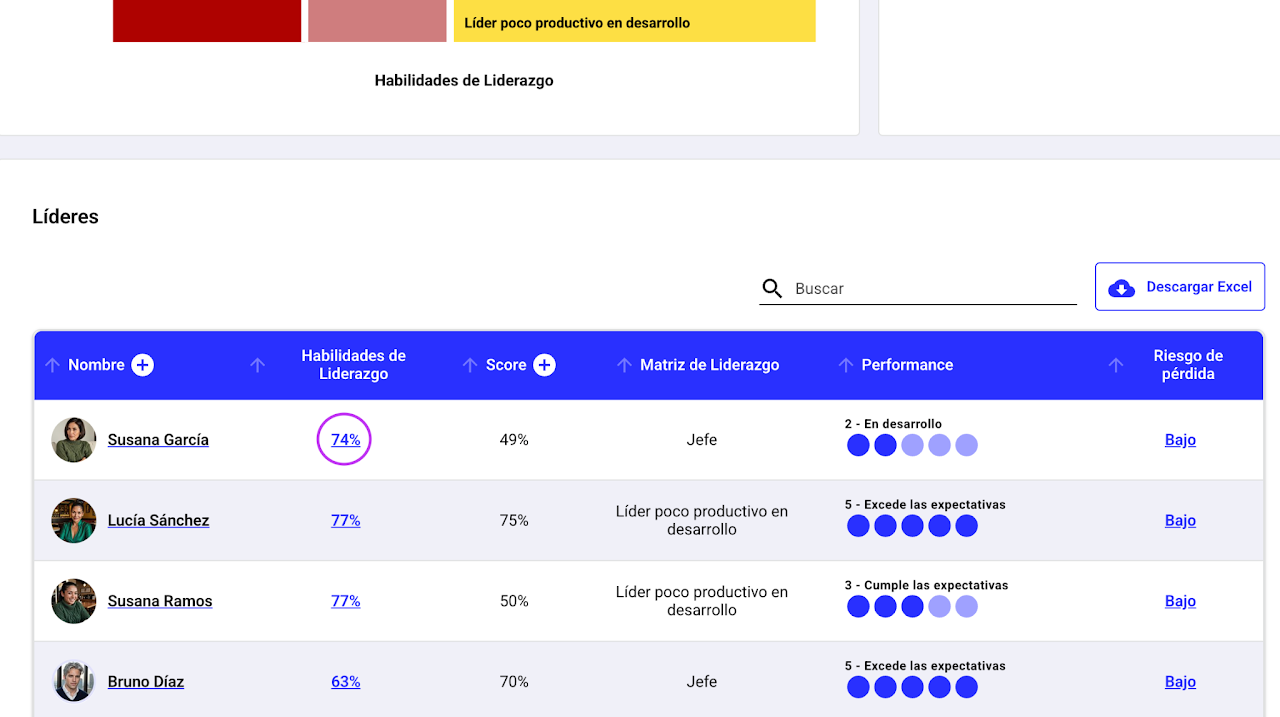The width and height of the screenshot is (1280, 717).
Task: Select yellow Líder poco productivo block
Action: pos(634,20)
